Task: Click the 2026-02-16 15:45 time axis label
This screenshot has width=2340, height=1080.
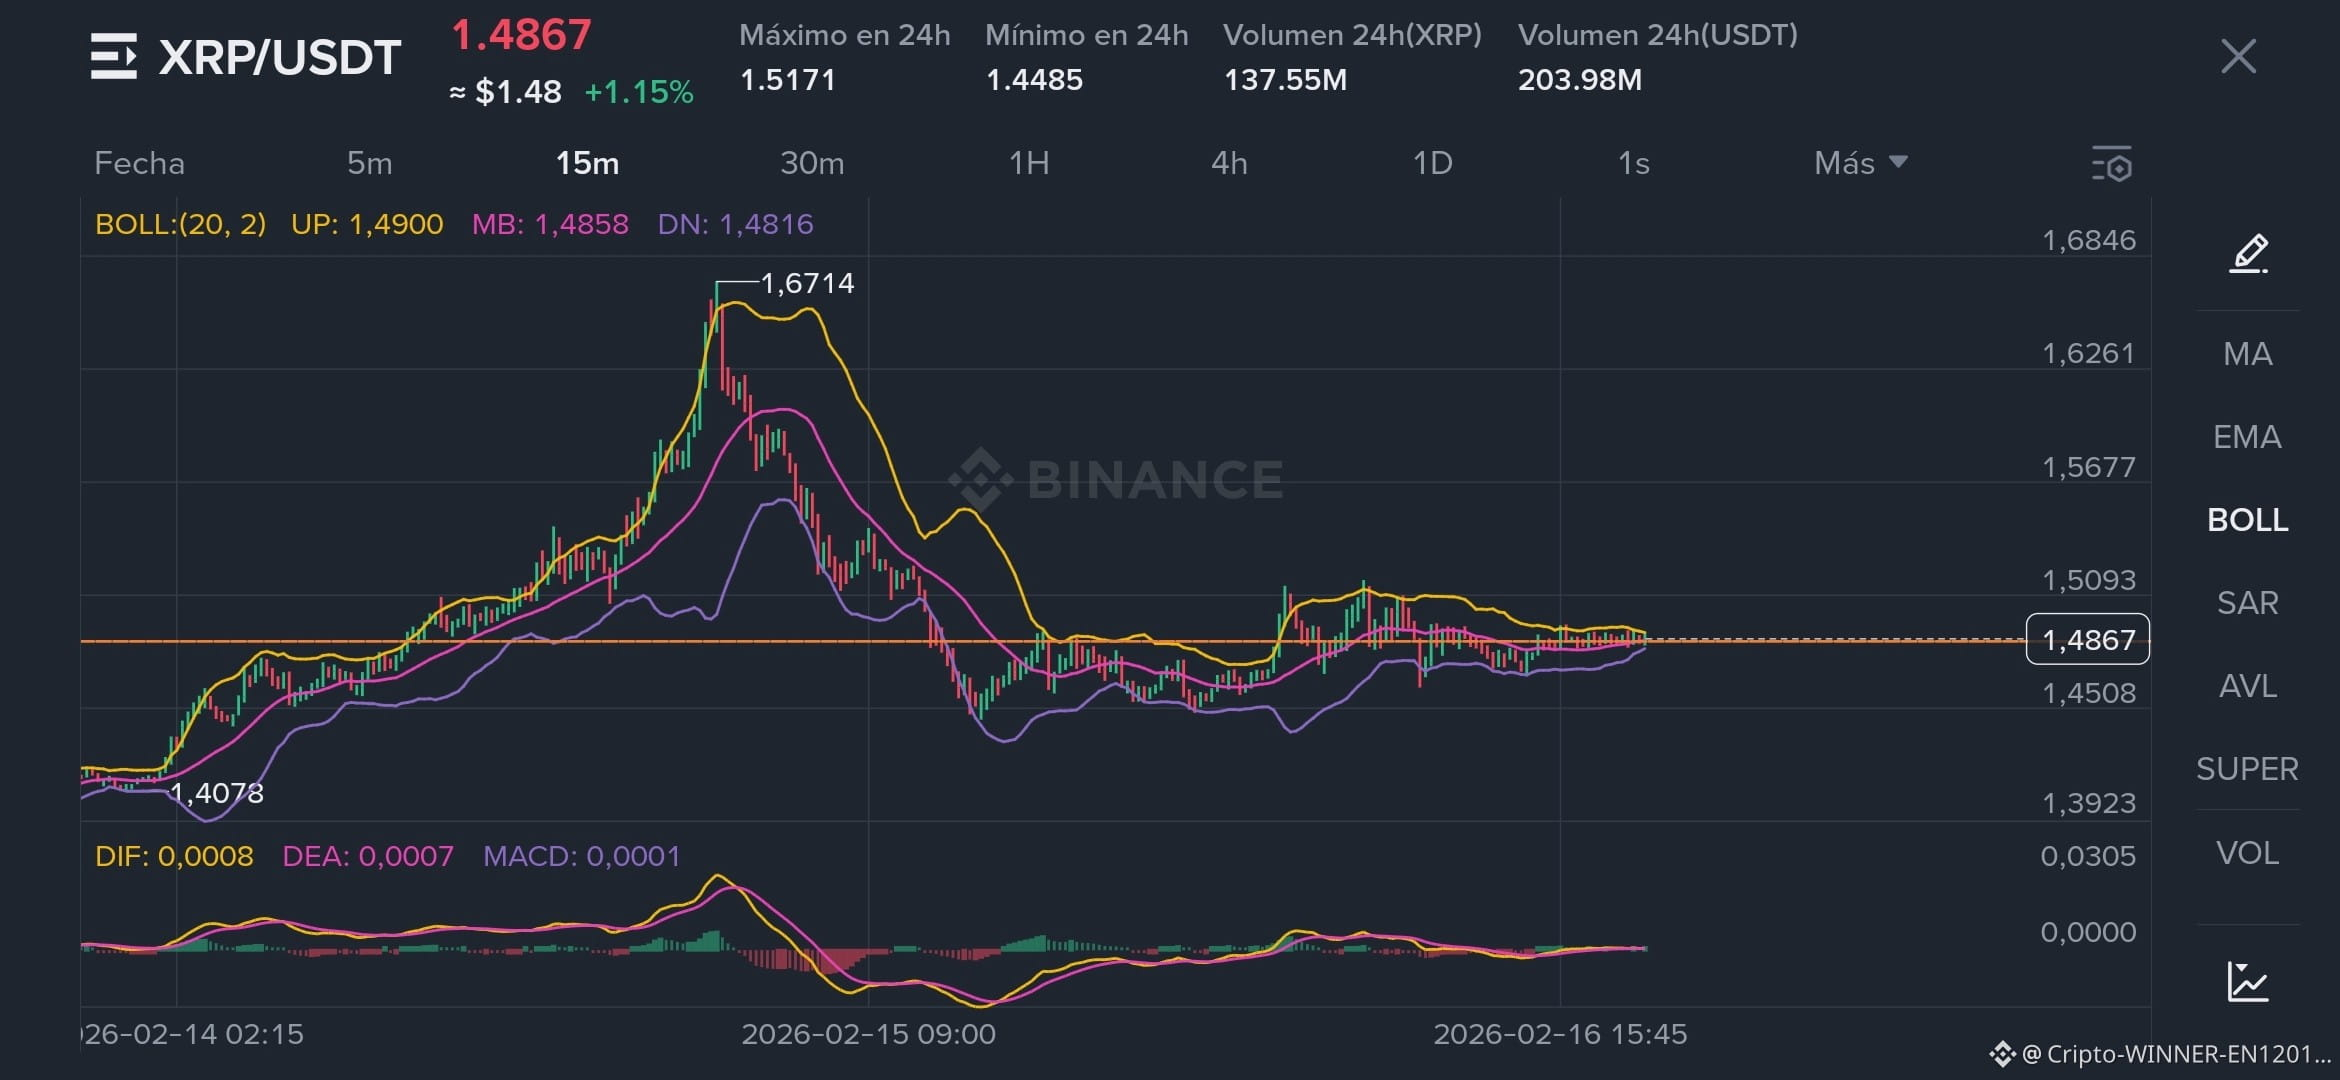Action: click(1560, 1034)
